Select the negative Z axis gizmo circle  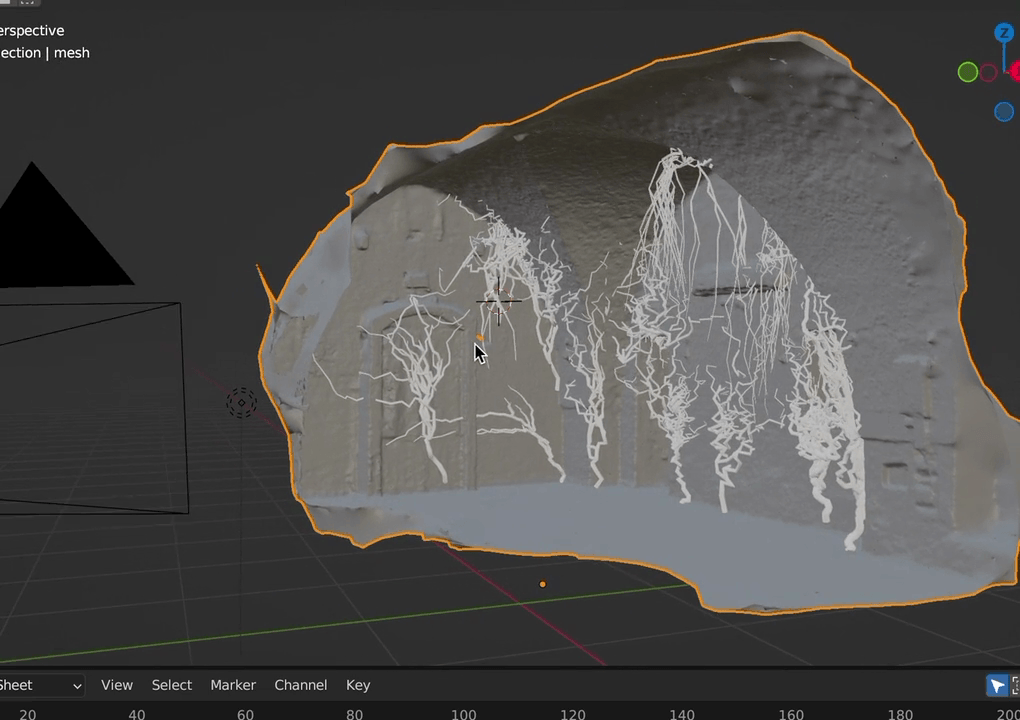pyautogui.click(x=1004, y=112)
